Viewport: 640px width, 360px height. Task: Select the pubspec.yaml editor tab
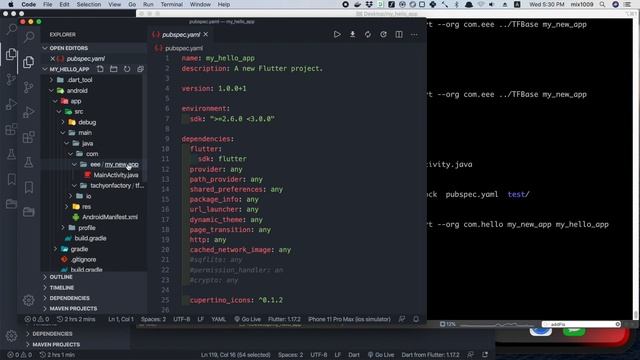pos(181,35)
